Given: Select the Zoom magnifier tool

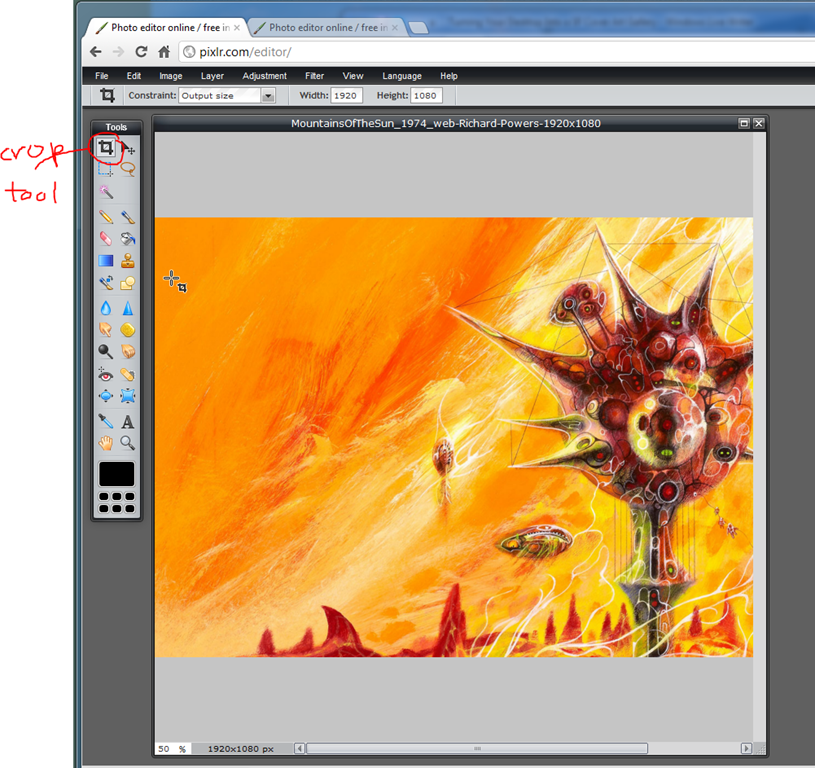Looking at the screenshot, I should pos(128,443).
